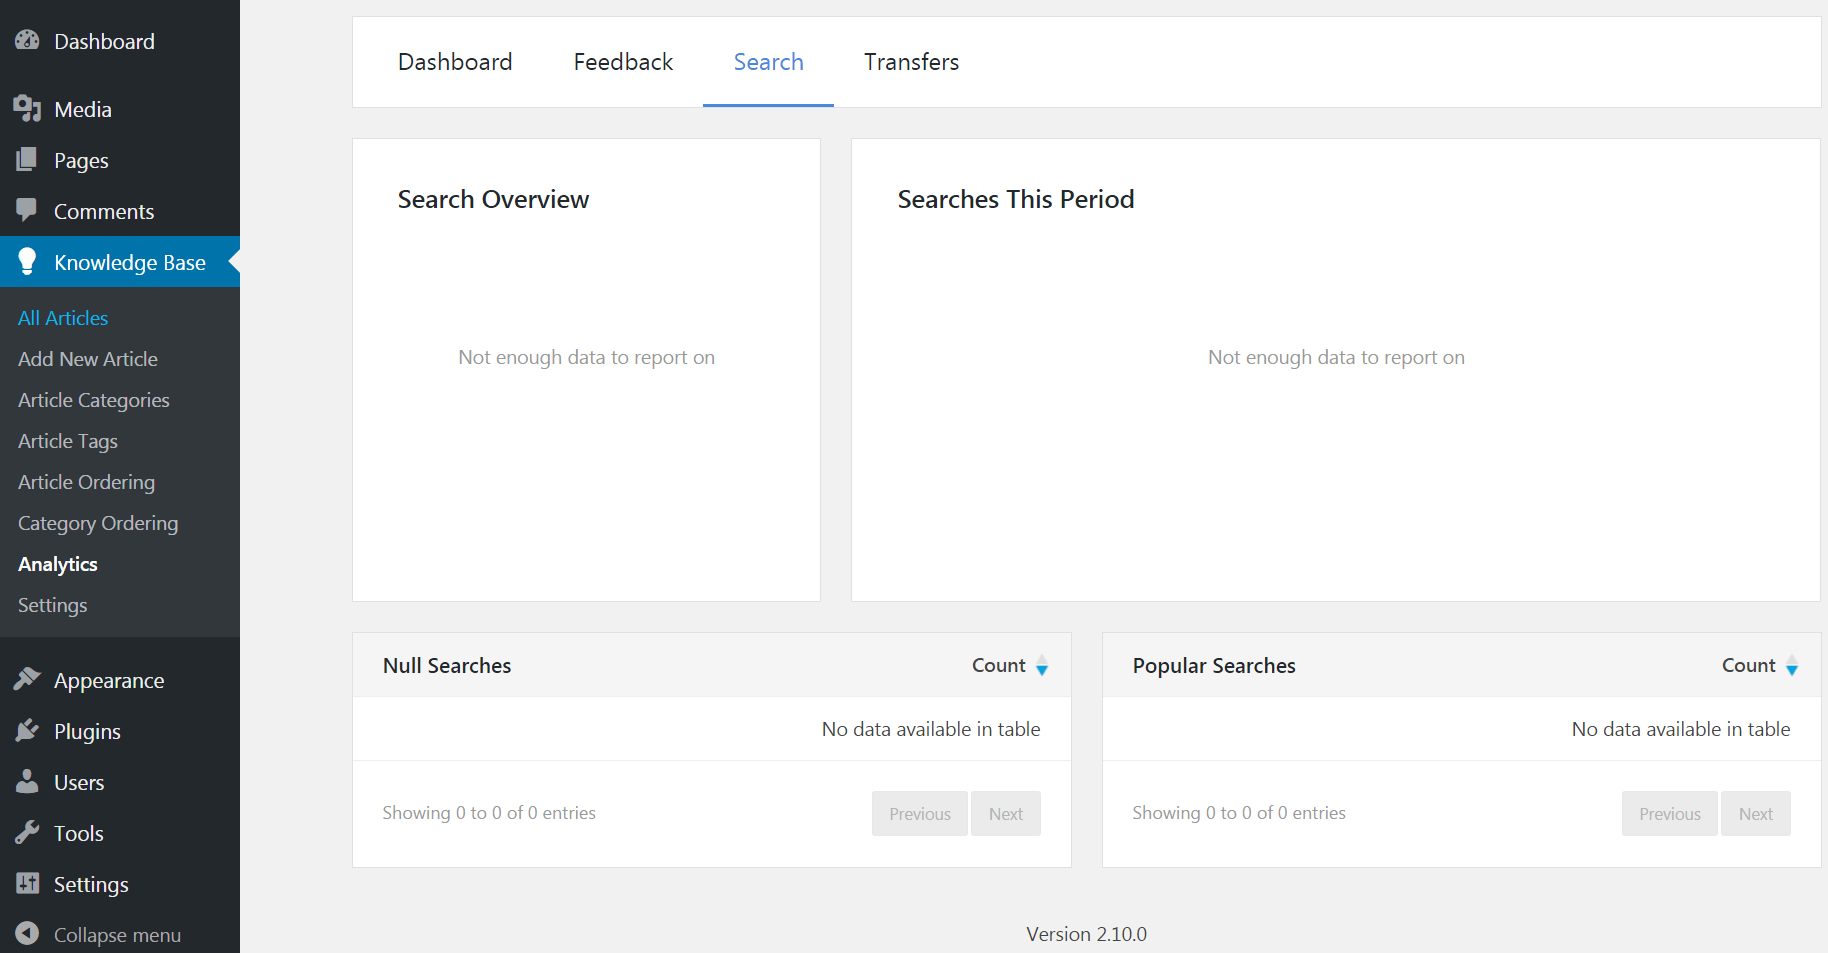Open the Transfers tab
The width and height of the screenshot is (1828, 953).
click(911, 62)
